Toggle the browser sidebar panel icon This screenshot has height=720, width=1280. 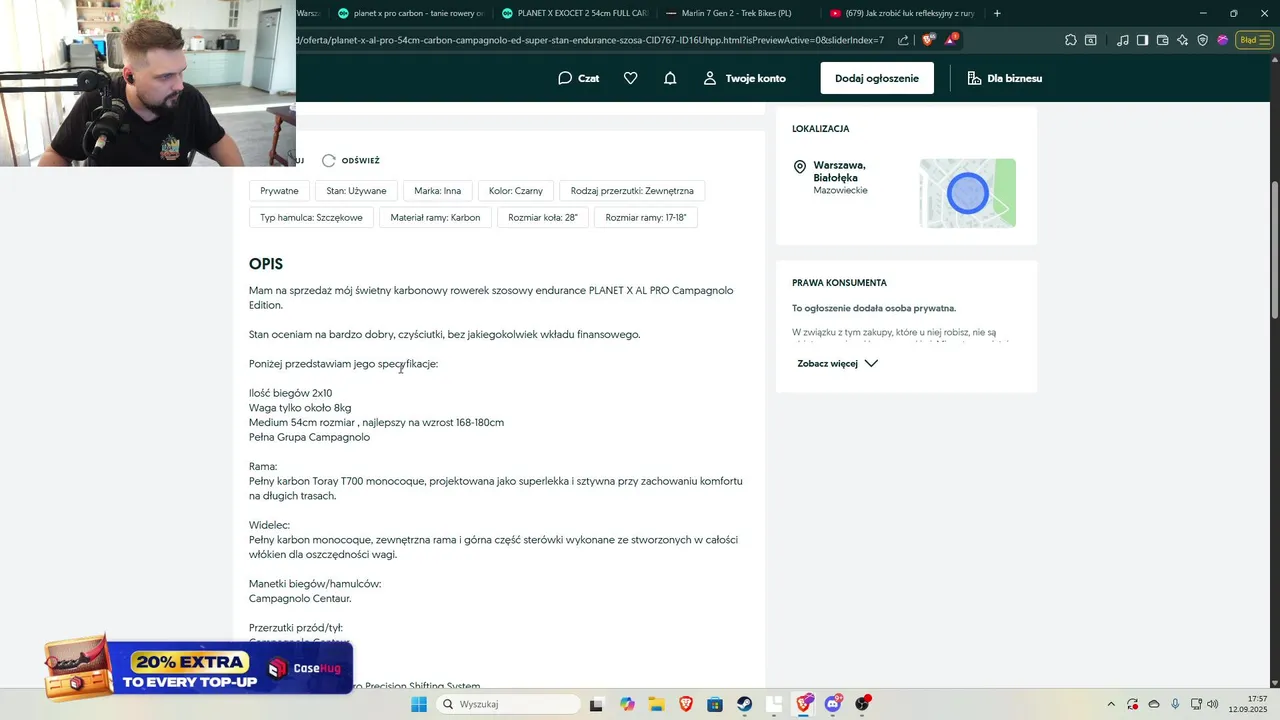1142,40
